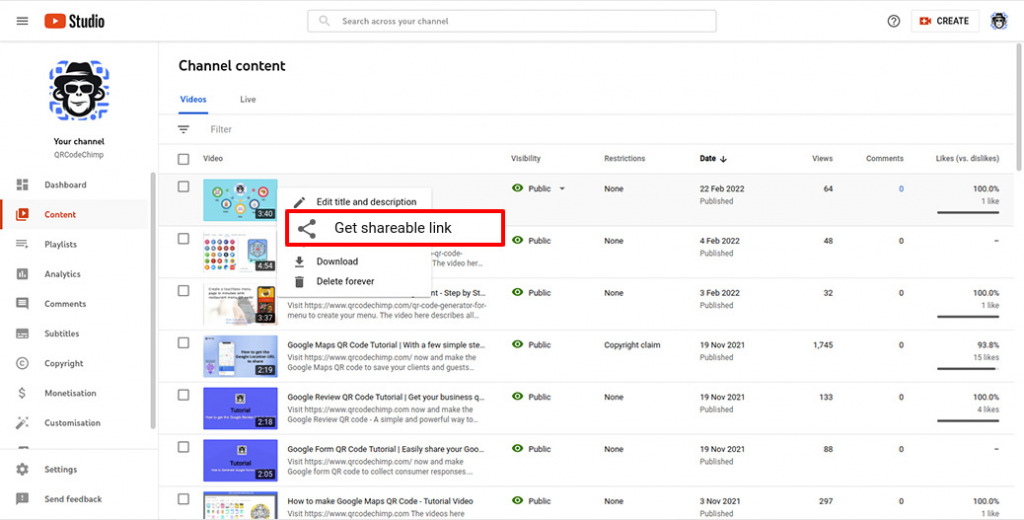Click the Playlists sidebar icon
1024x520 pixels.
coord(22,244)
